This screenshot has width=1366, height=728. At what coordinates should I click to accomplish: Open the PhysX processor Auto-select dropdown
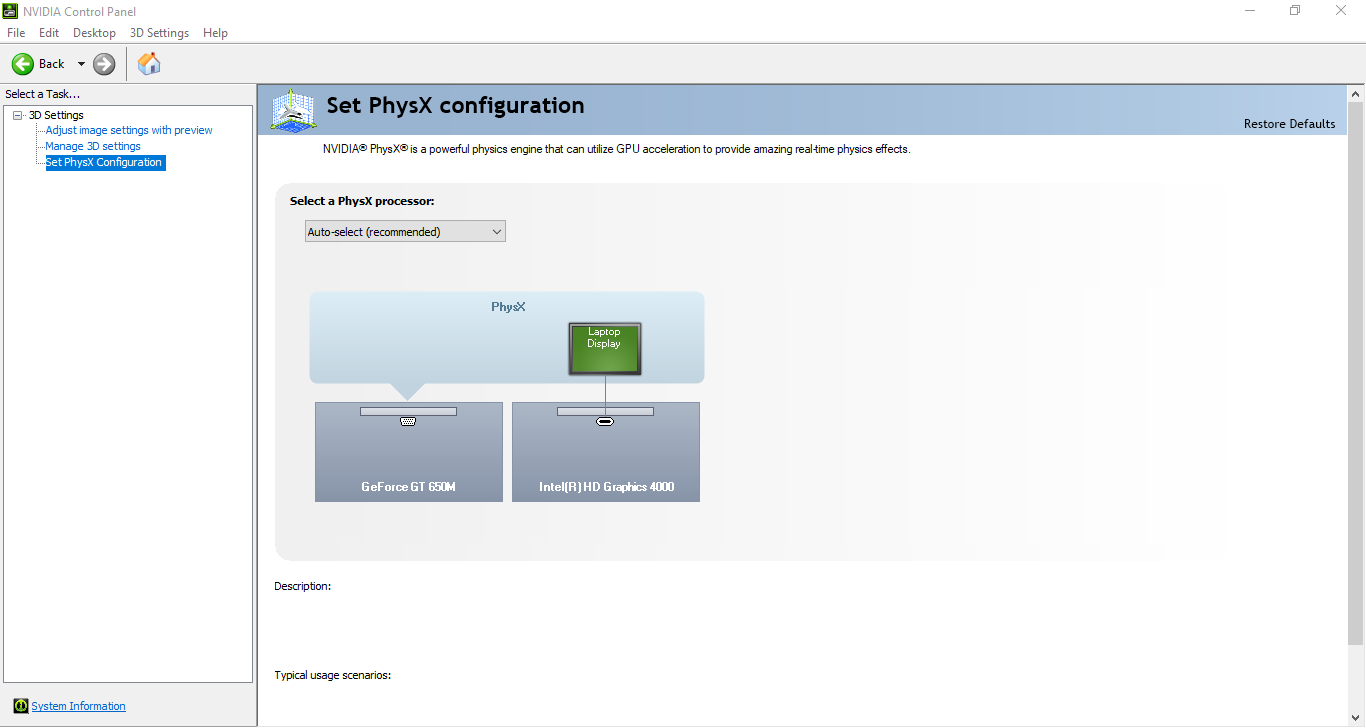point(405,232)
